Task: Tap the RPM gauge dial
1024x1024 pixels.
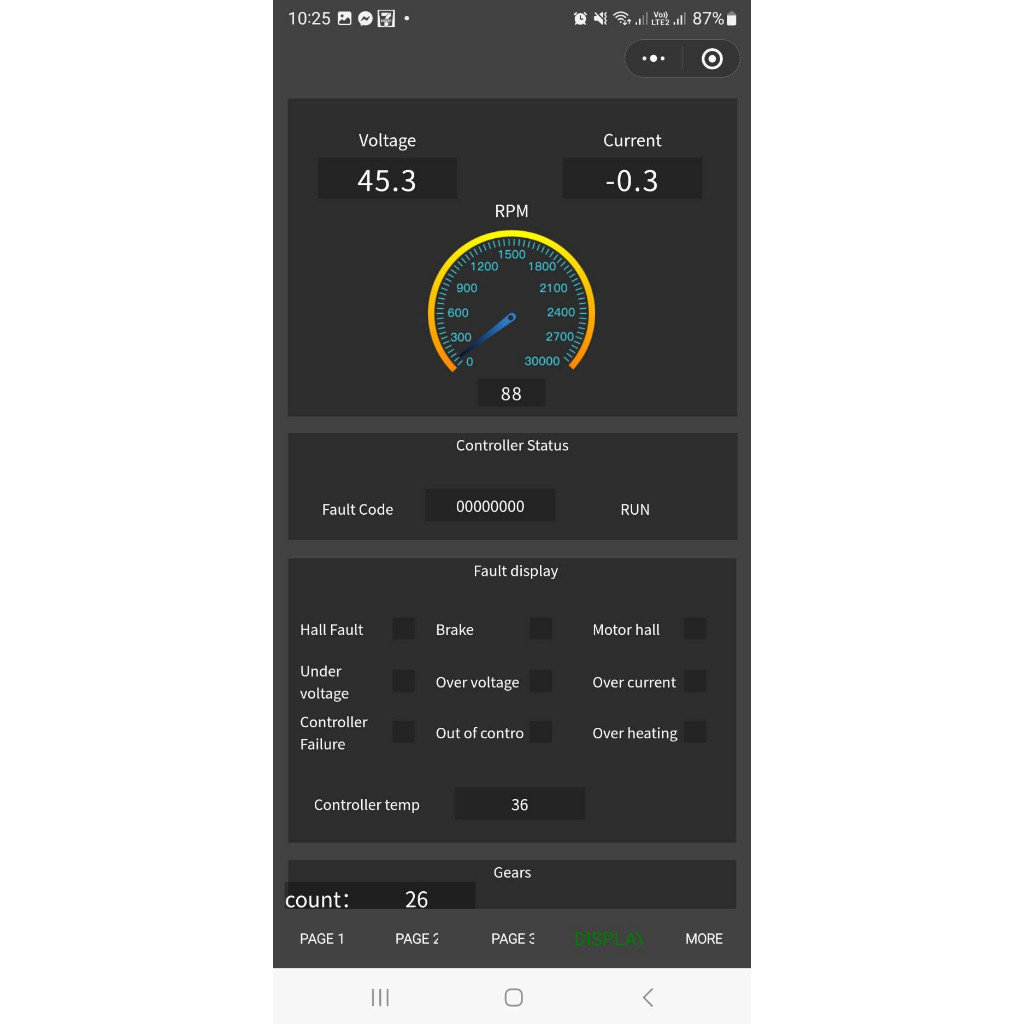Action: click(511, 303)
